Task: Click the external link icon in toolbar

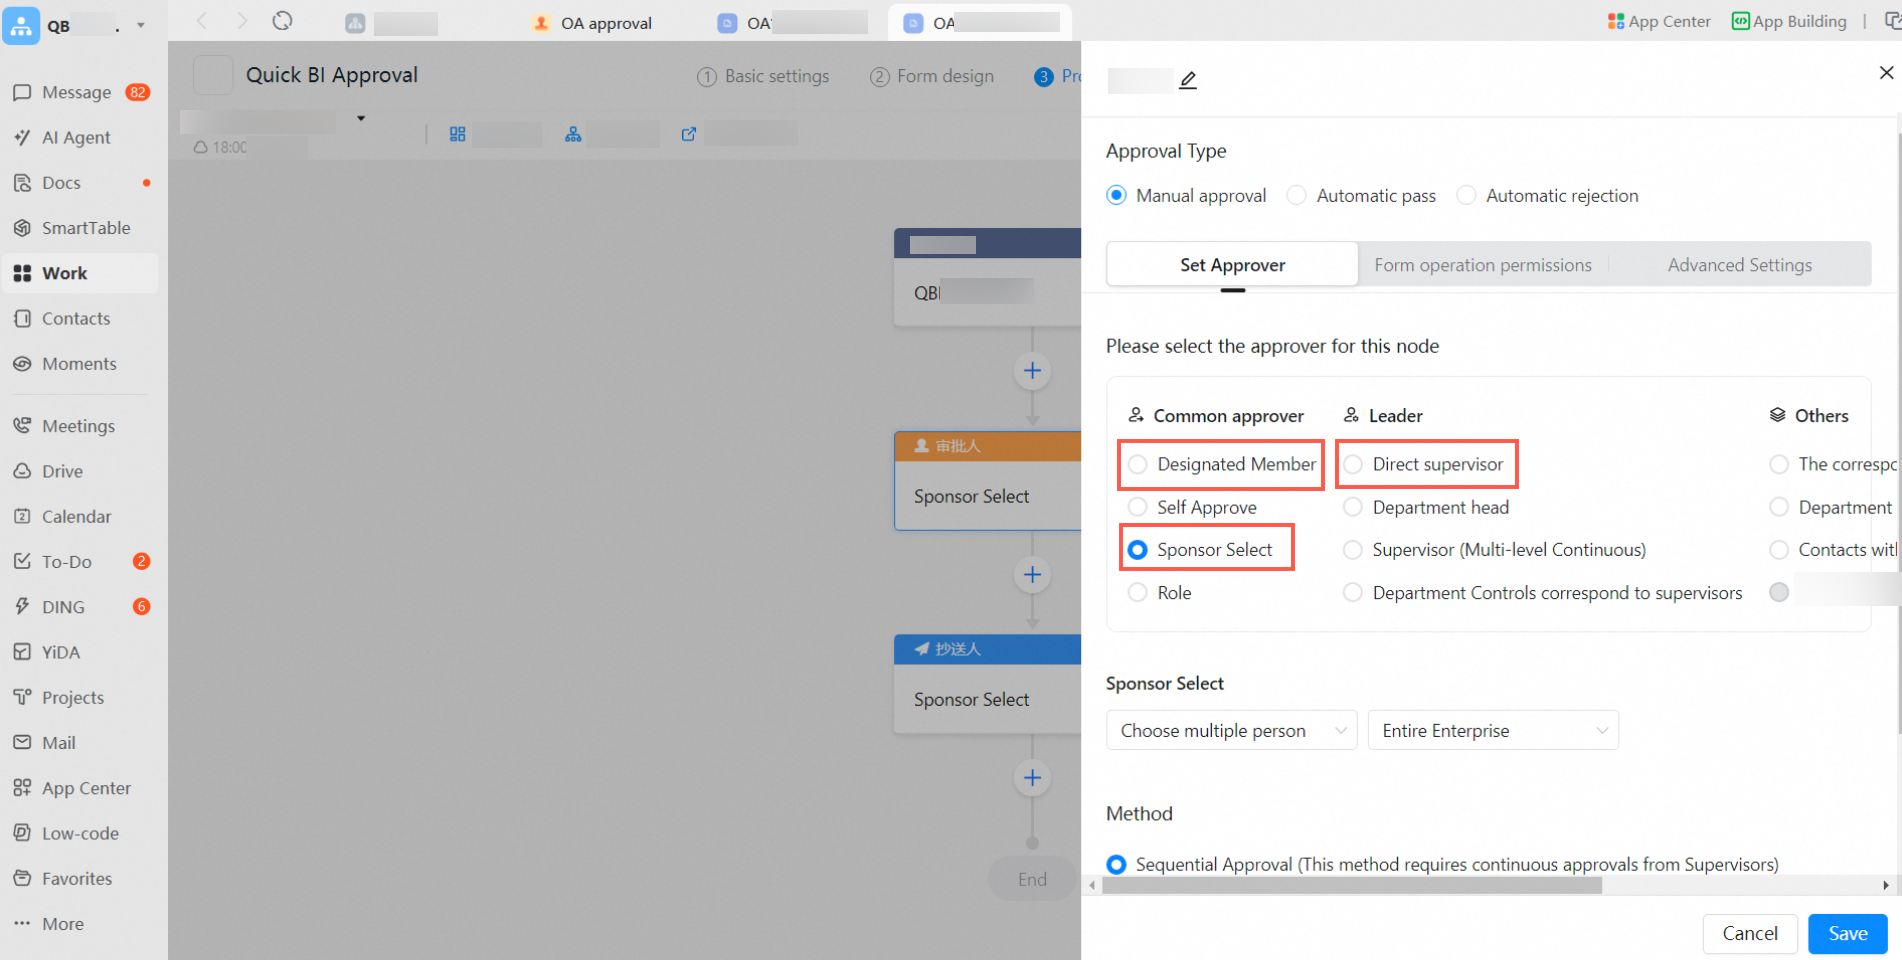Action: (689, 134)
